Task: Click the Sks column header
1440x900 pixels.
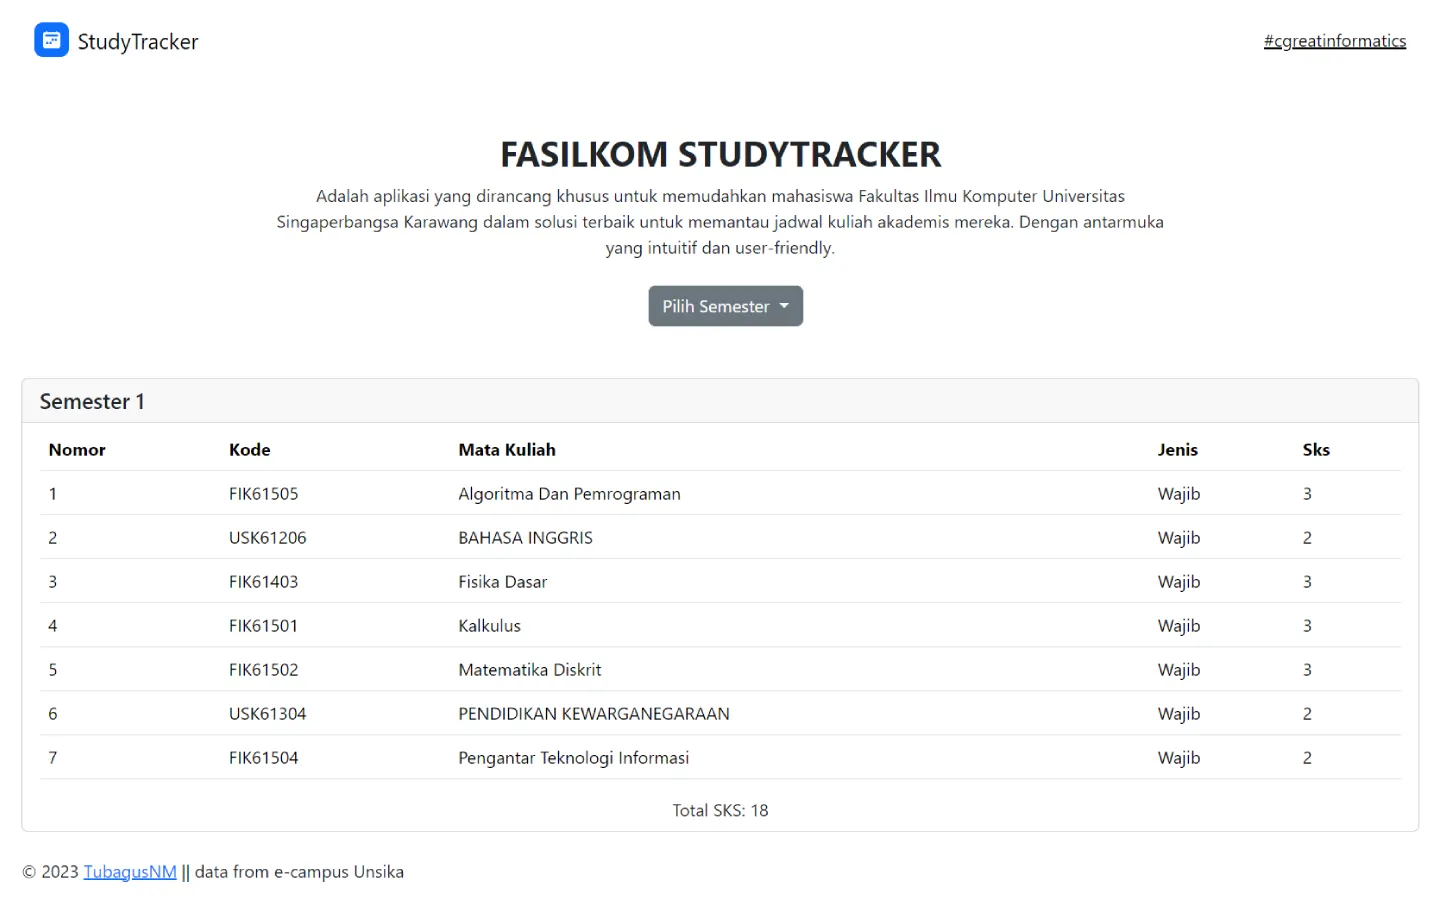Action: [x=1316, y=450]
